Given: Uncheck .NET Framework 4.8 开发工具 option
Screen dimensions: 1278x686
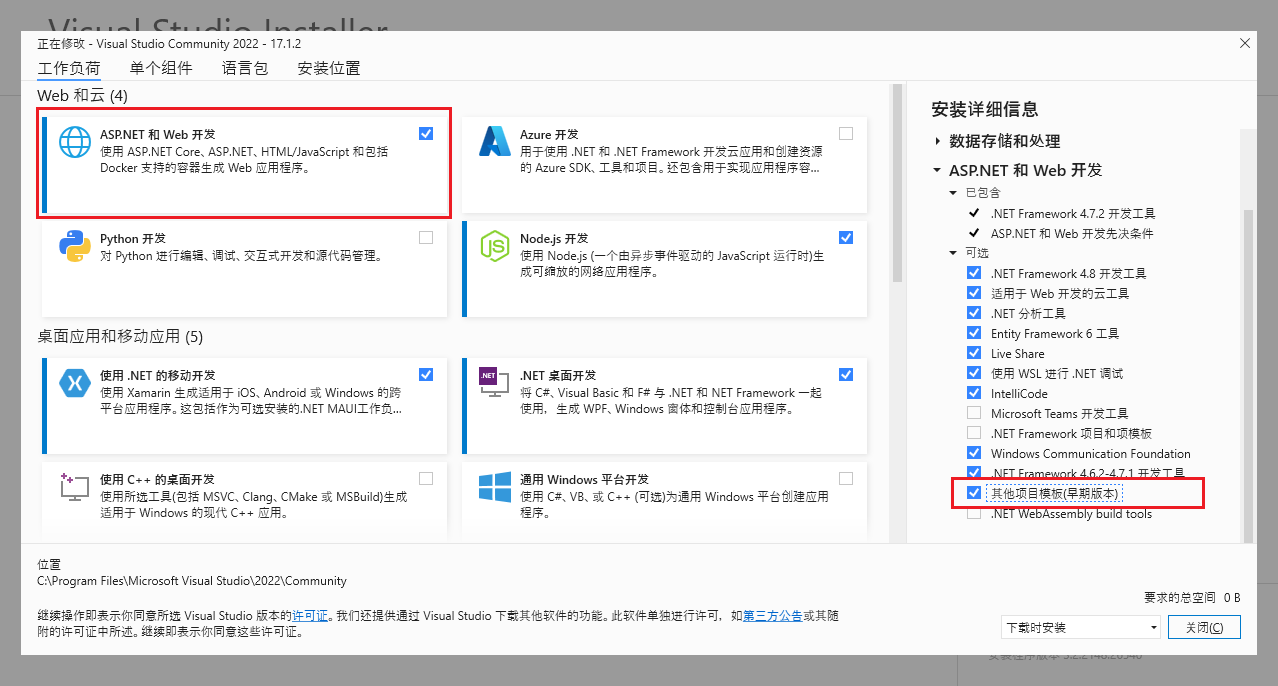Looking at the screenshot, I should pyautogui.click(x=974, y=273).
